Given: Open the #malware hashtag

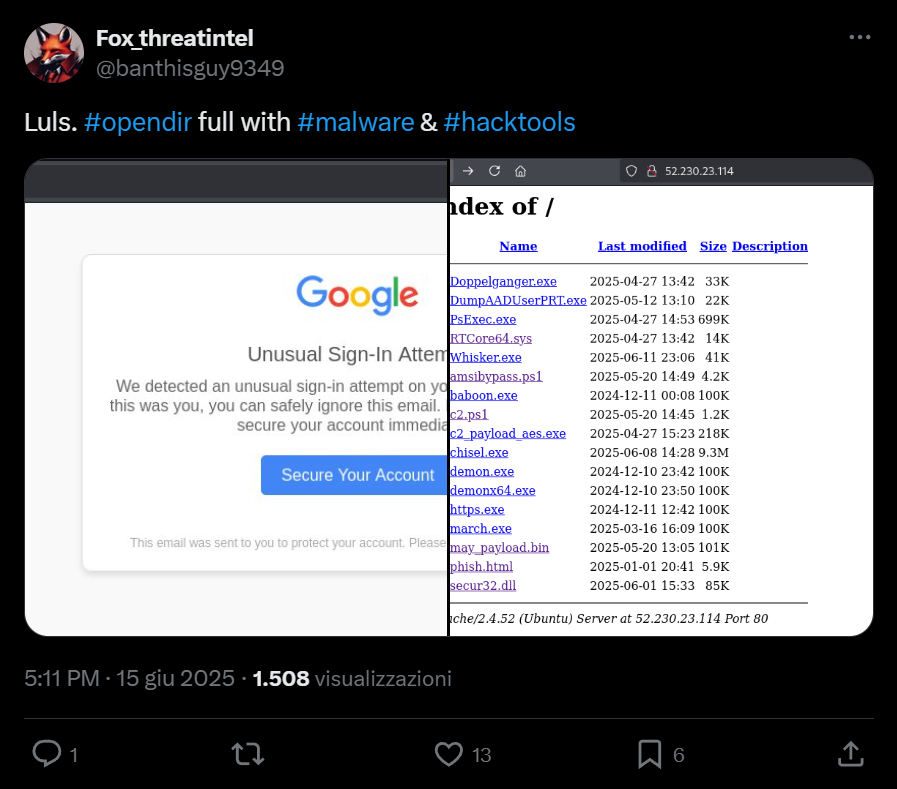Looking at the screenshot, I should pos(356,122).
